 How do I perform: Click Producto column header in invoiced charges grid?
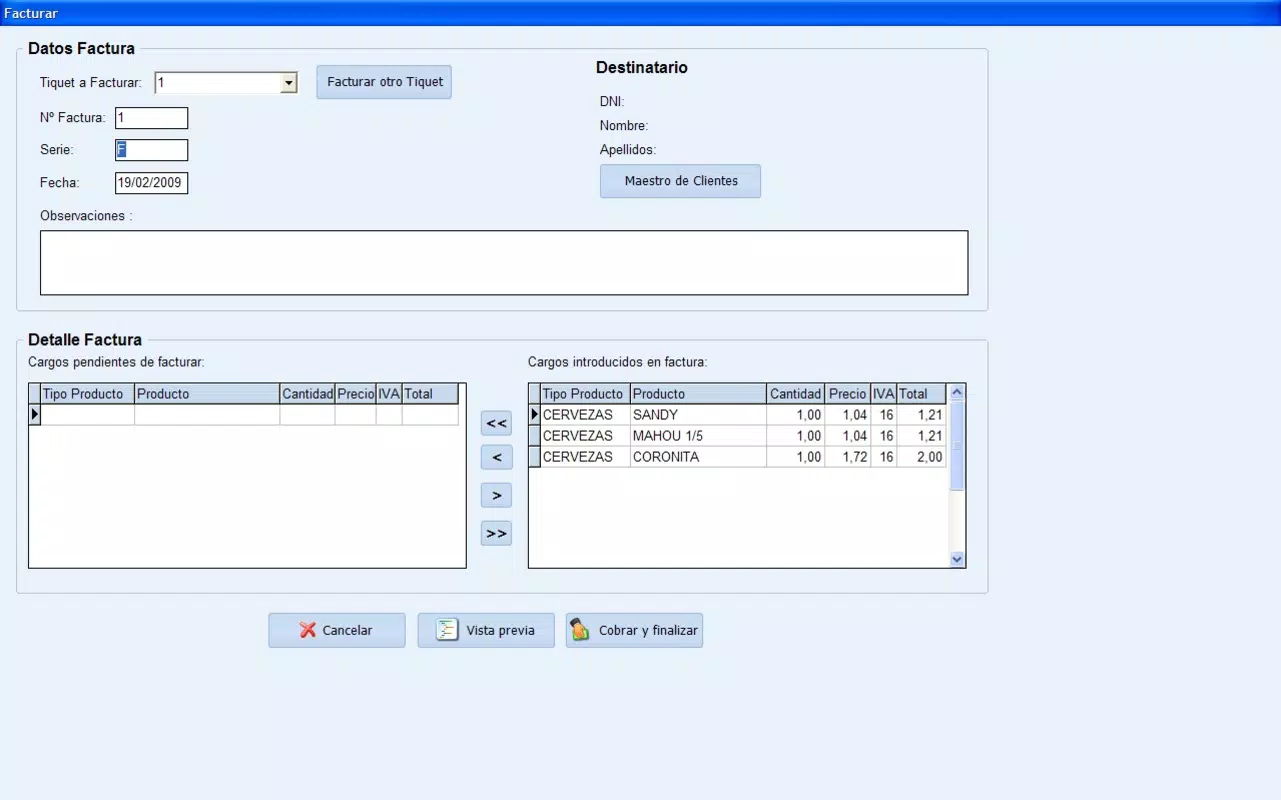[x=698, y=394]
